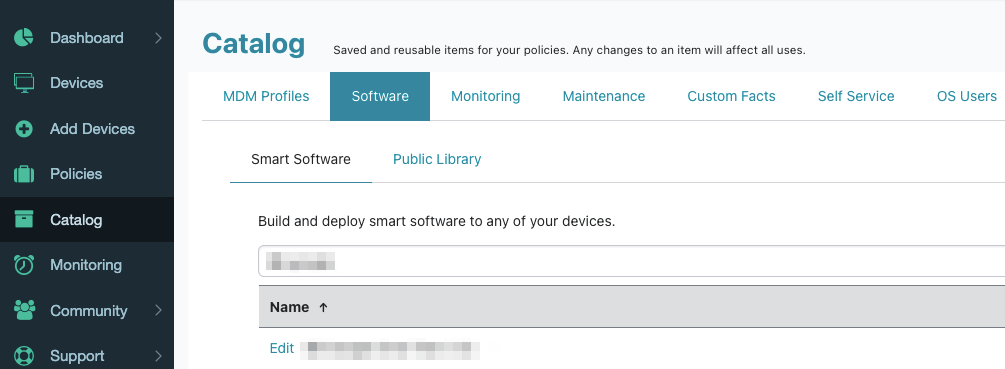
Task: Click the Monitoring alarm clock icon
Action: pos(24,265)
